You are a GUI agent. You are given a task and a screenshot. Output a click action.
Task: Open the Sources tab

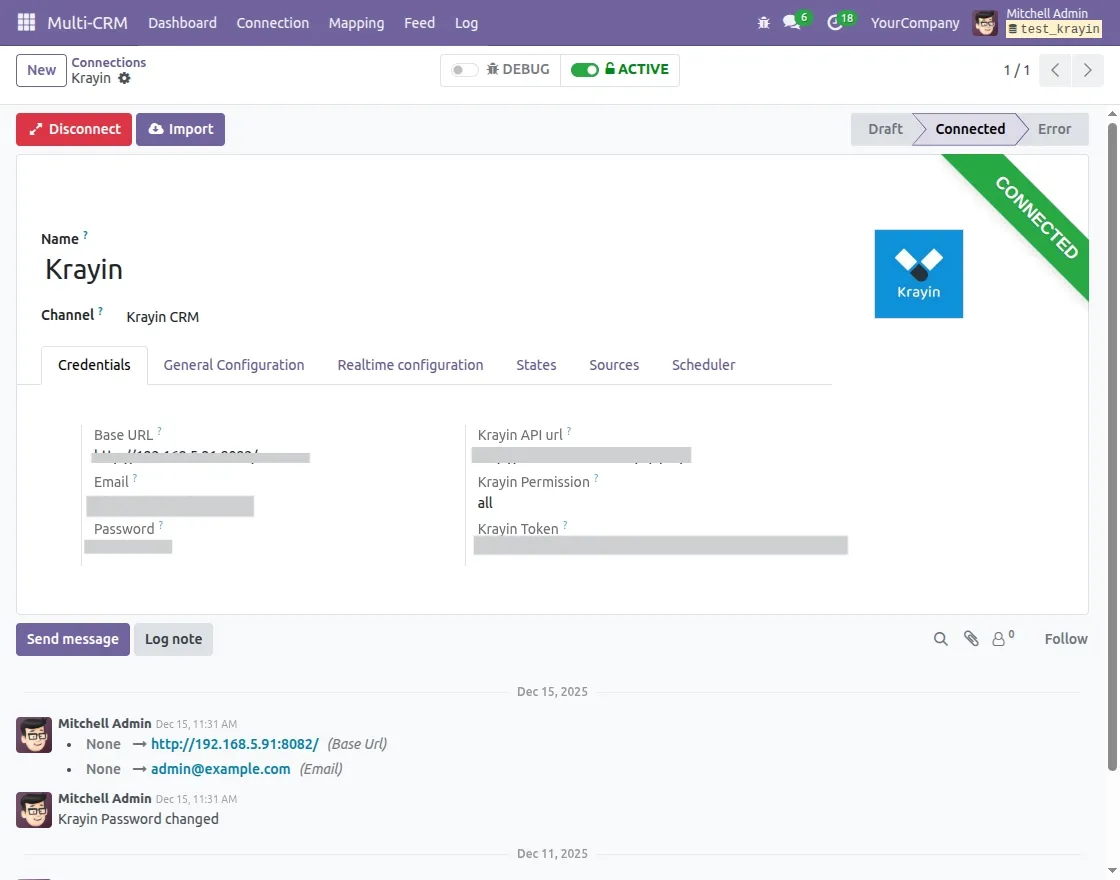[614, 365]
